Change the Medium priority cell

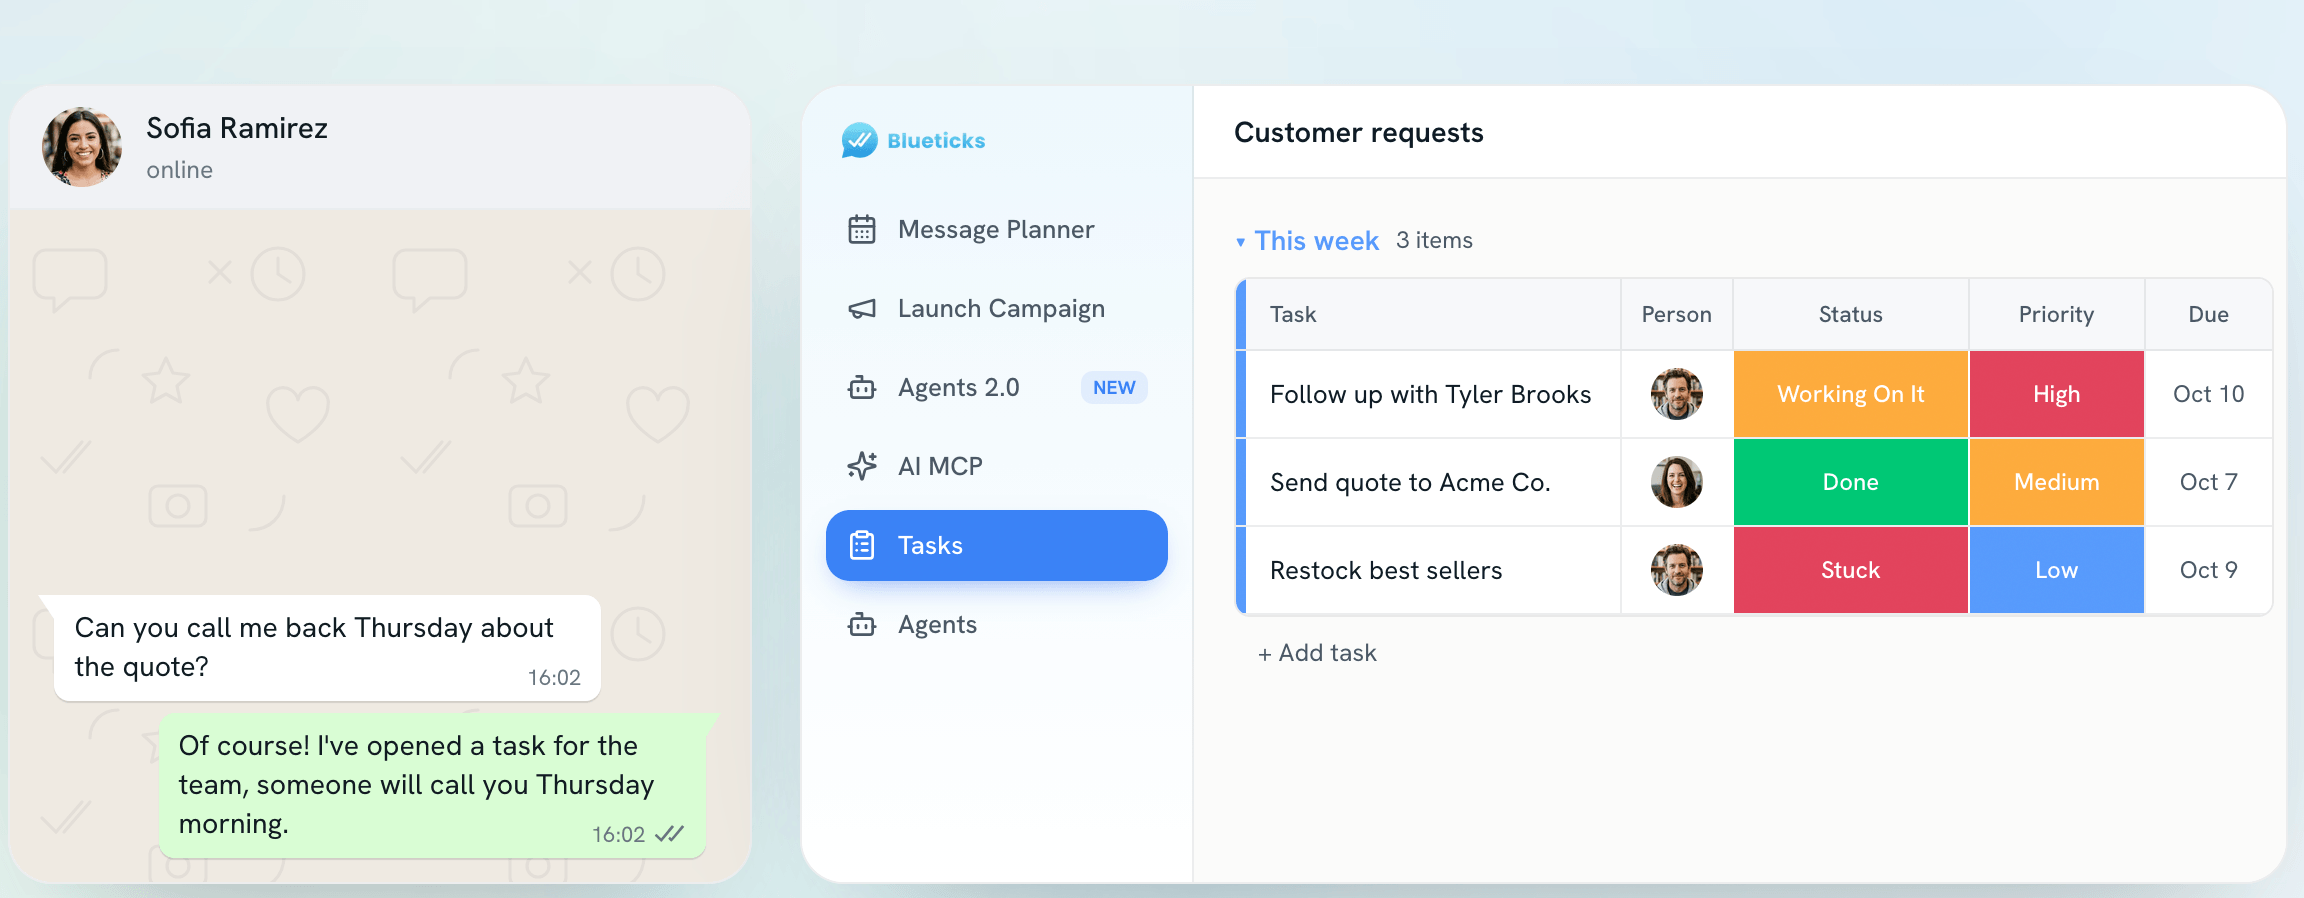click(2056, 482)
